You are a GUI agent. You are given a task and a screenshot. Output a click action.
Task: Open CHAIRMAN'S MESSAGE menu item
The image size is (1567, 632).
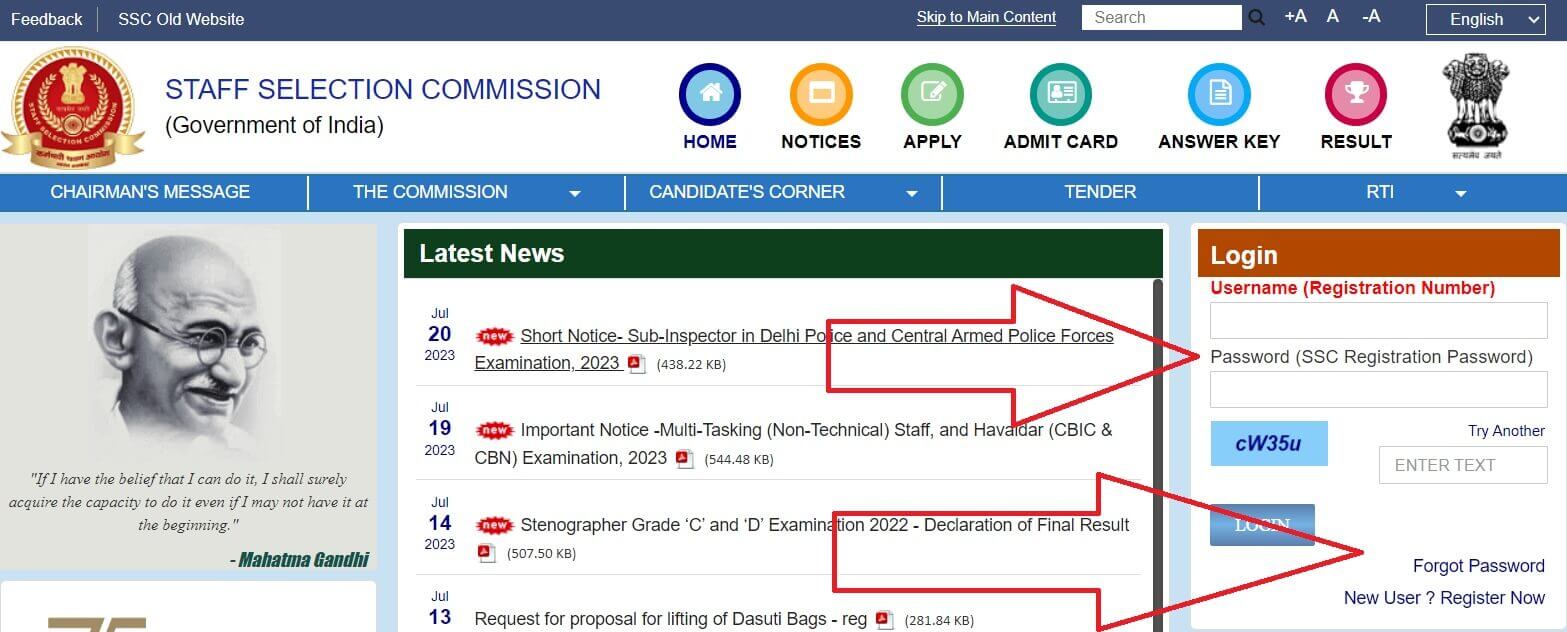click(x=150, y=192)
